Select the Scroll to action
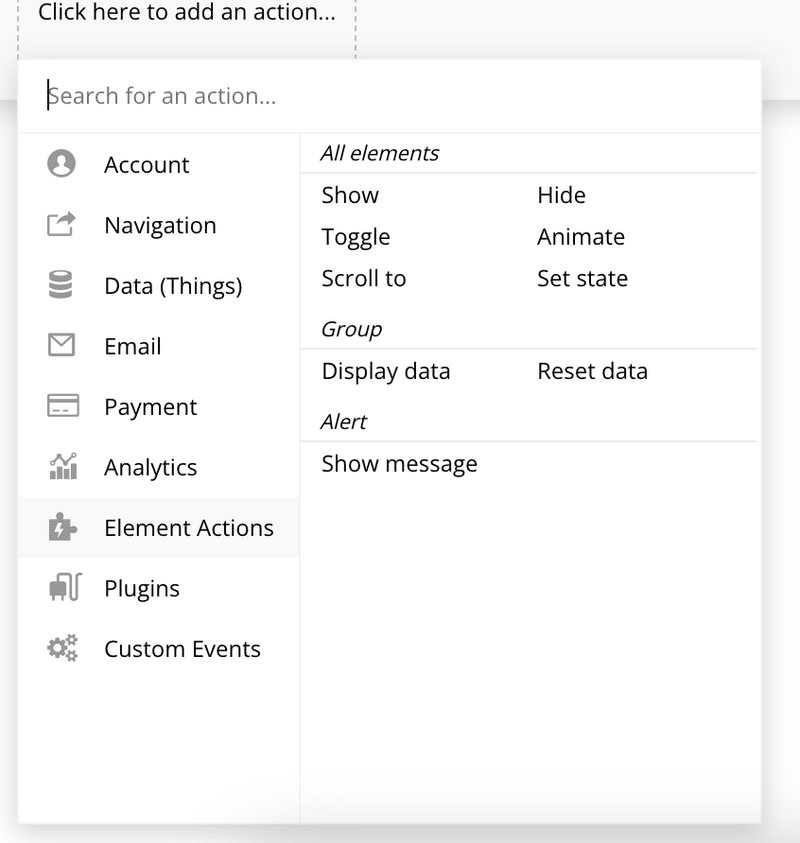 point(364,278)
